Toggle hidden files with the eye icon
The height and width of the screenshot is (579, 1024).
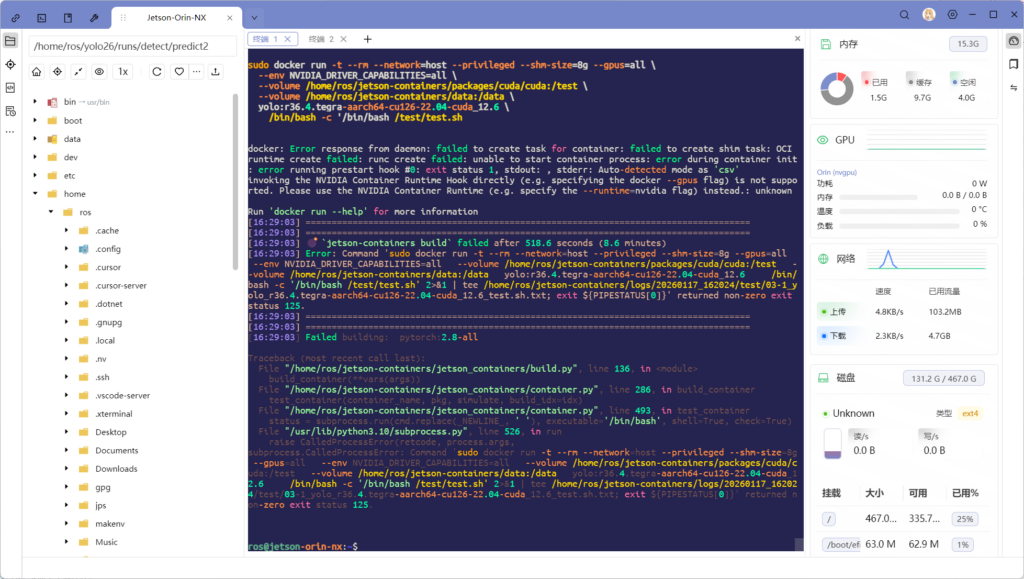(x=99, y=72)
